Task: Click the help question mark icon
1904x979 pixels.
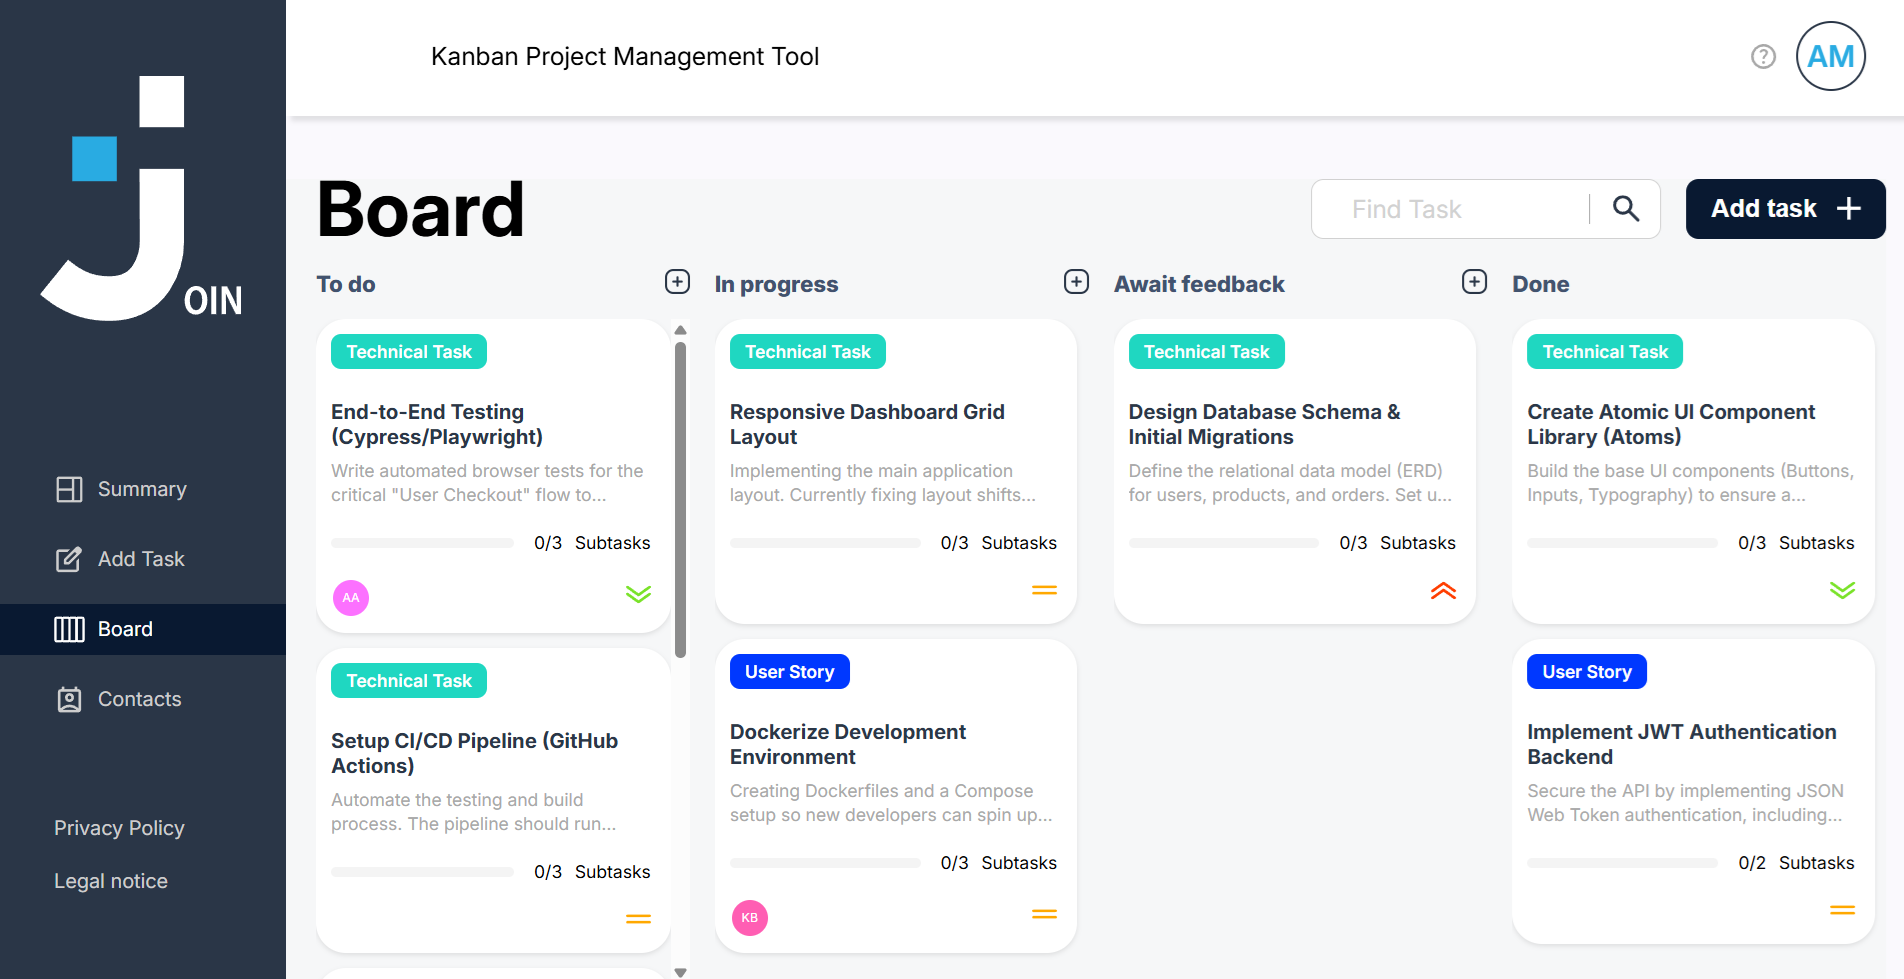Action: click(1763, 57)
